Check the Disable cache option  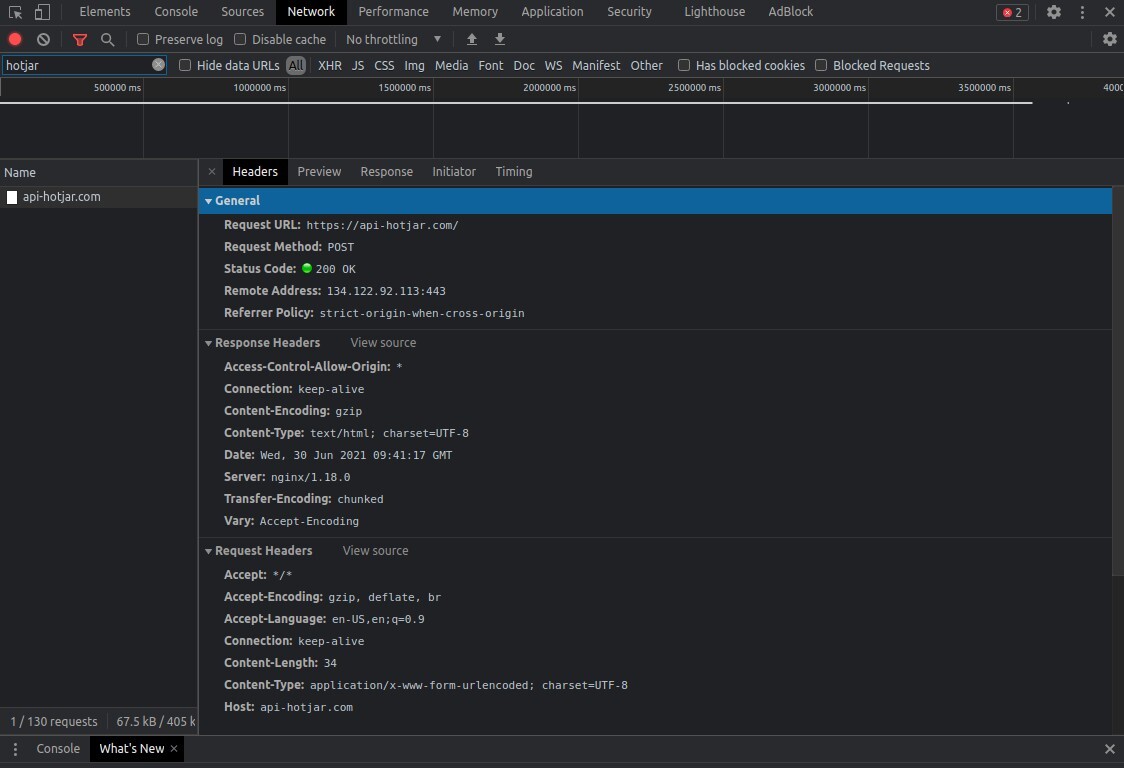[x=240, y=39]
